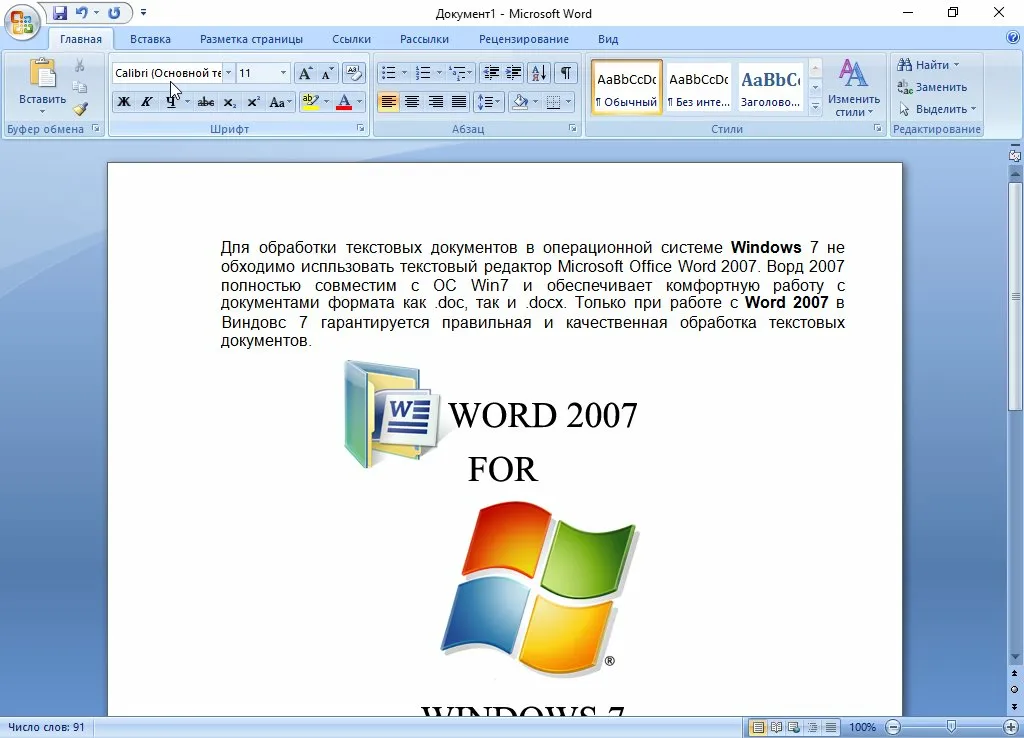Save document via Quick Access floppy icon
This screenshot has height=738, width=1024.
tap(60, 13)
